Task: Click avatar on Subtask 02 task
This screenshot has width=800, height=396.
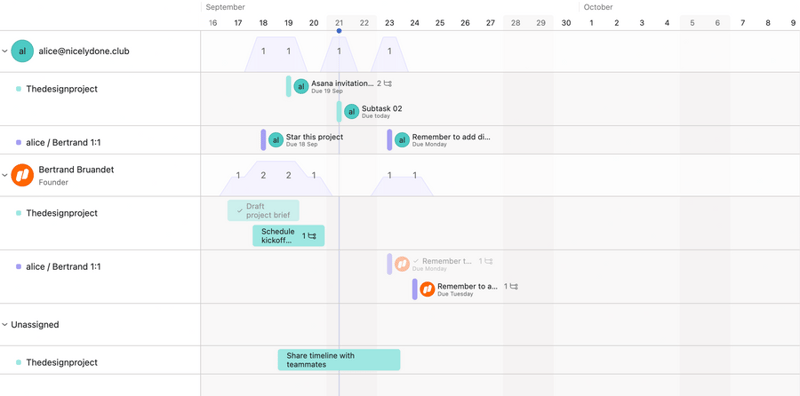Action: (351, 111)
